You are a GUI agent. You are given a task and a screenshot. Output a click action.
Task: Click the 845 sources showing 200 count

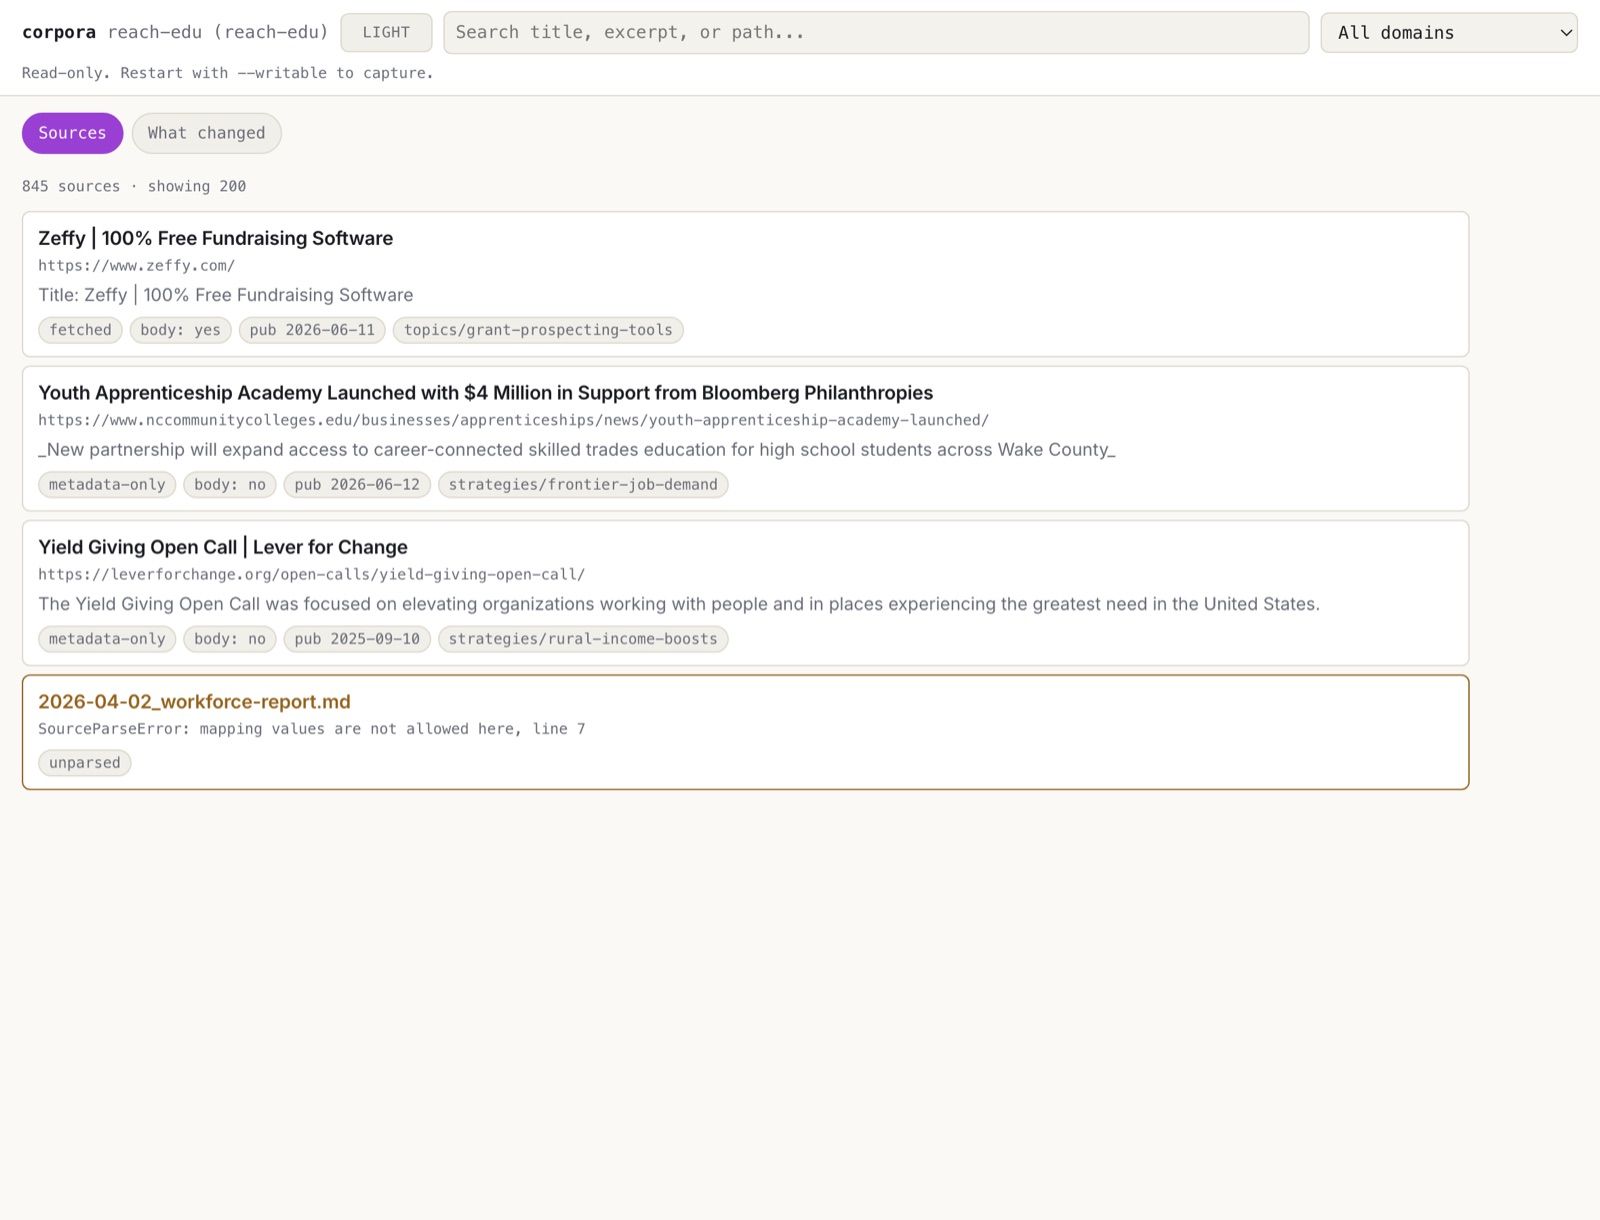click(x=134, y=186)
